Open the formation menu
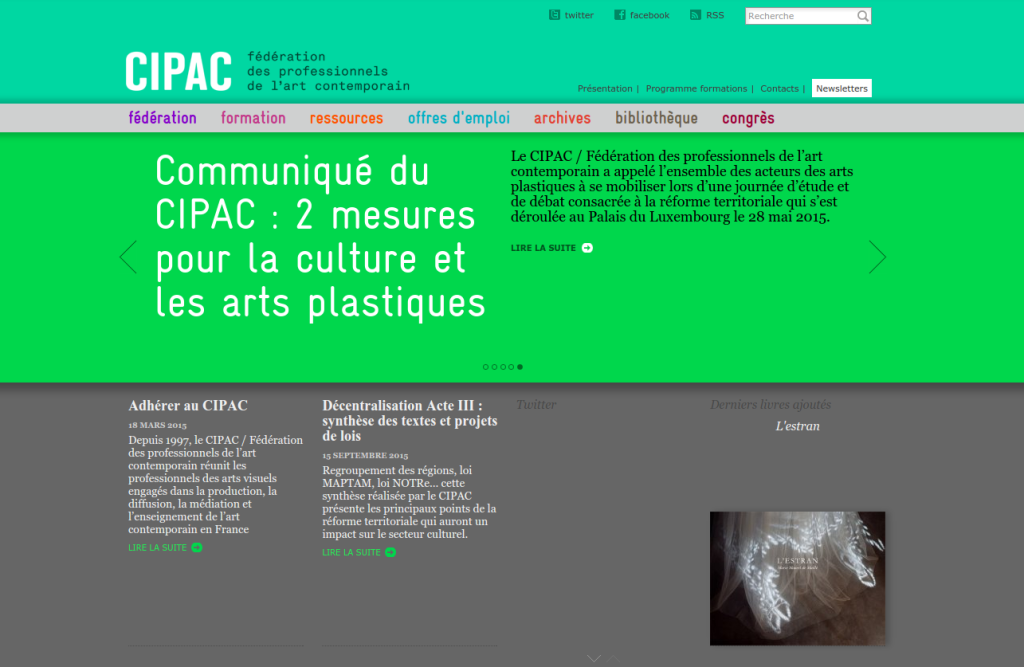 253,118
